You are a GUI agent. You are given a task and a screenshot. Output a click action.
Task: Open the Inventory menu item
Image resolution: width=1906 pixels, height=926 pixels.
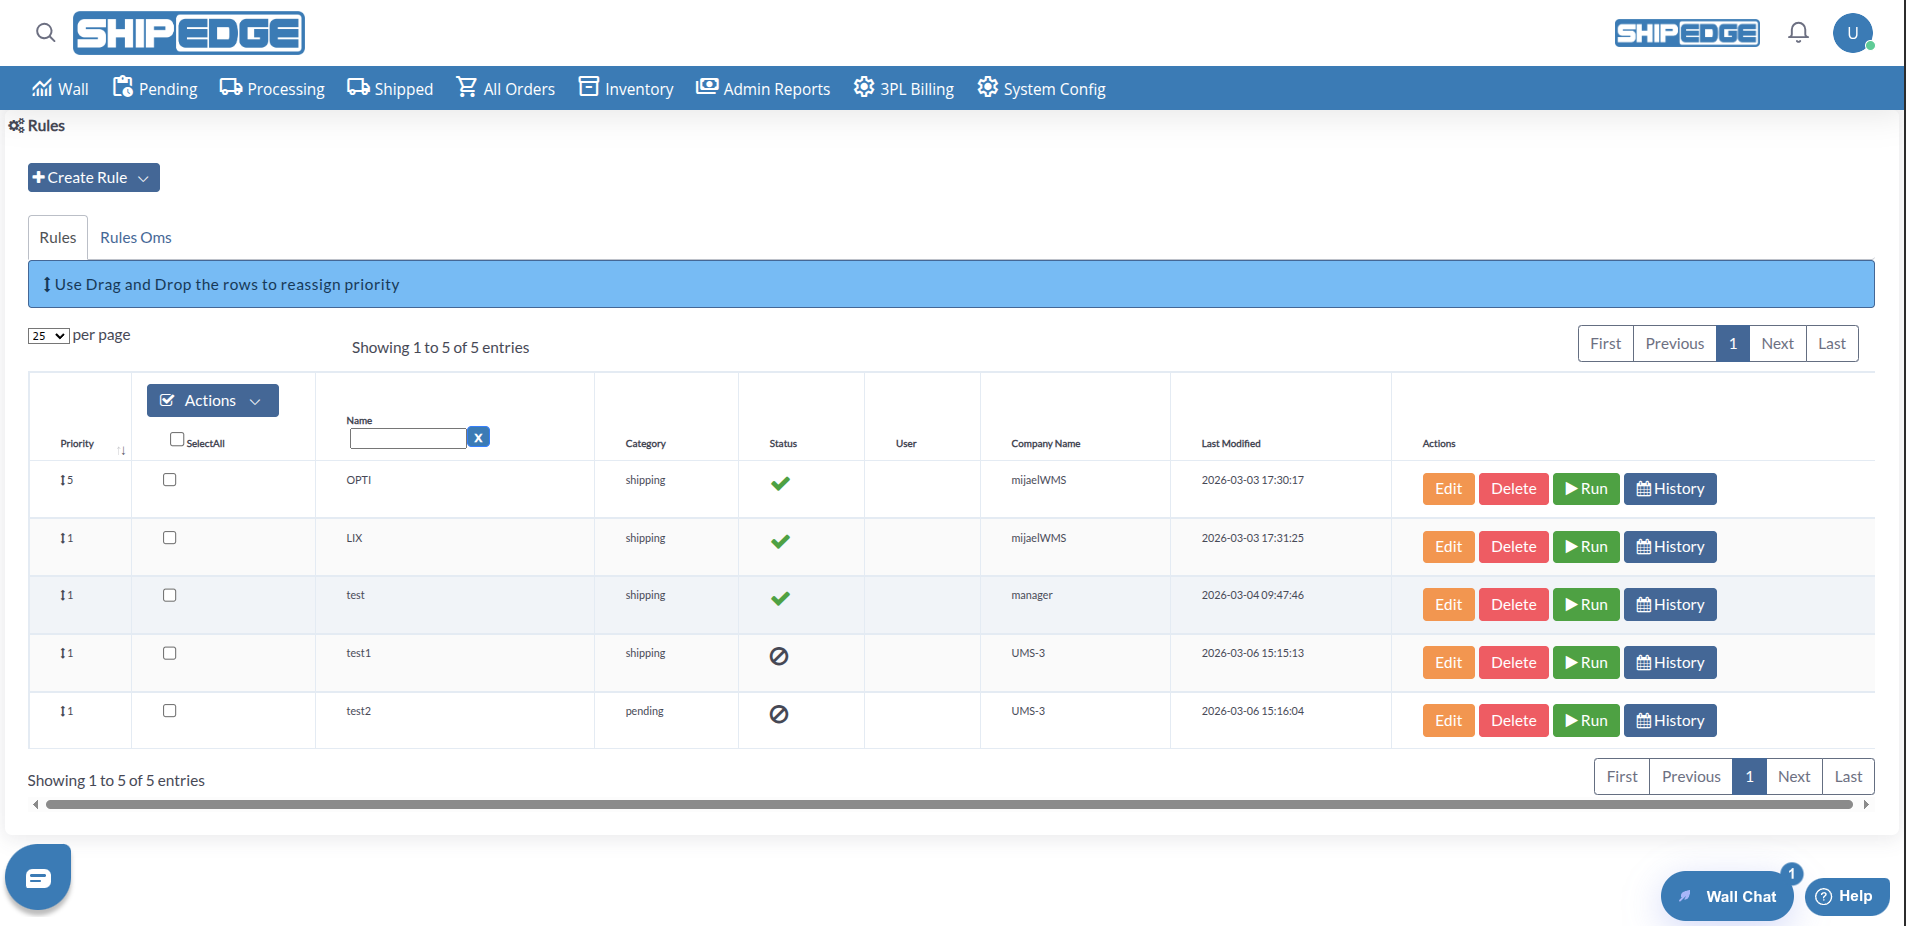click(626, 89)
